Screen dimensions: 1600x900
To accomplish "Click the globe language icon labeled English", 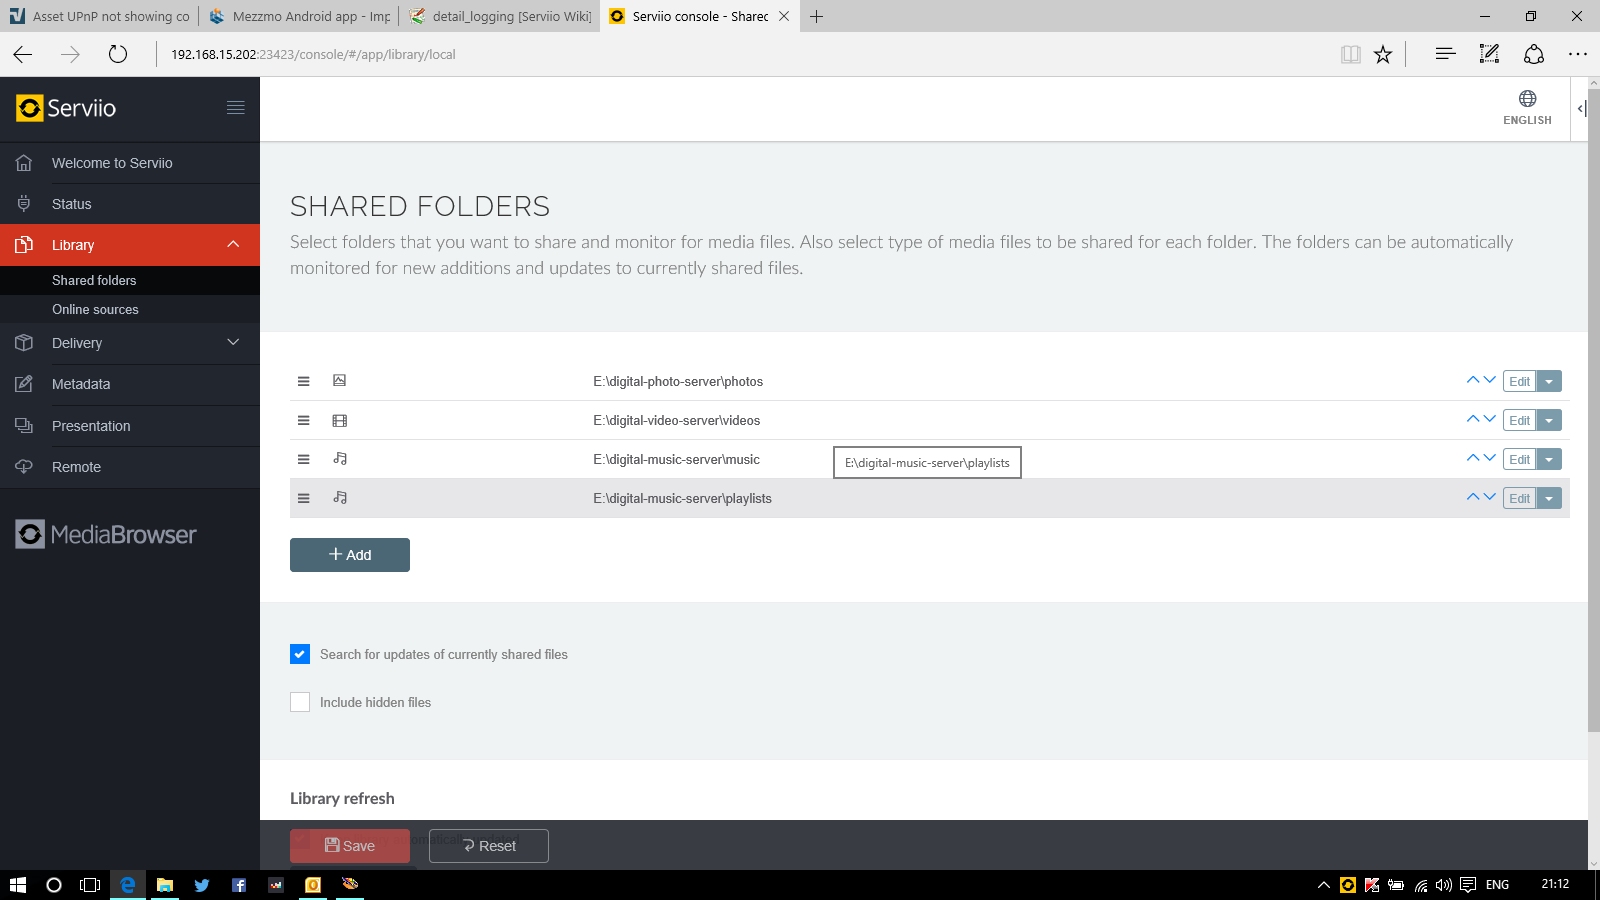I will 1527,99.
